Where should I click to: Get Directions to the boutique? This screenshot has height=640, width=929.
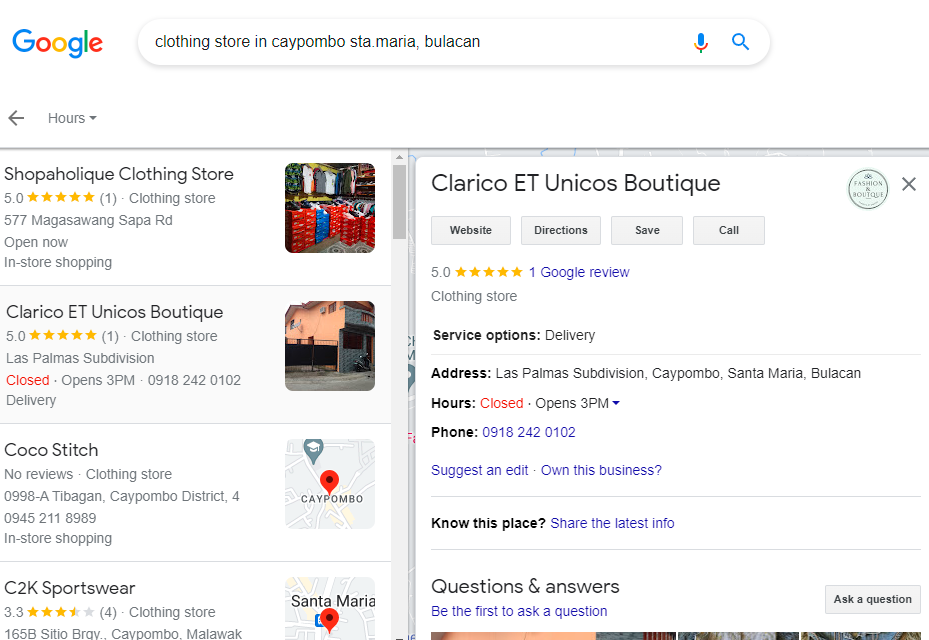tap(560, 230)
